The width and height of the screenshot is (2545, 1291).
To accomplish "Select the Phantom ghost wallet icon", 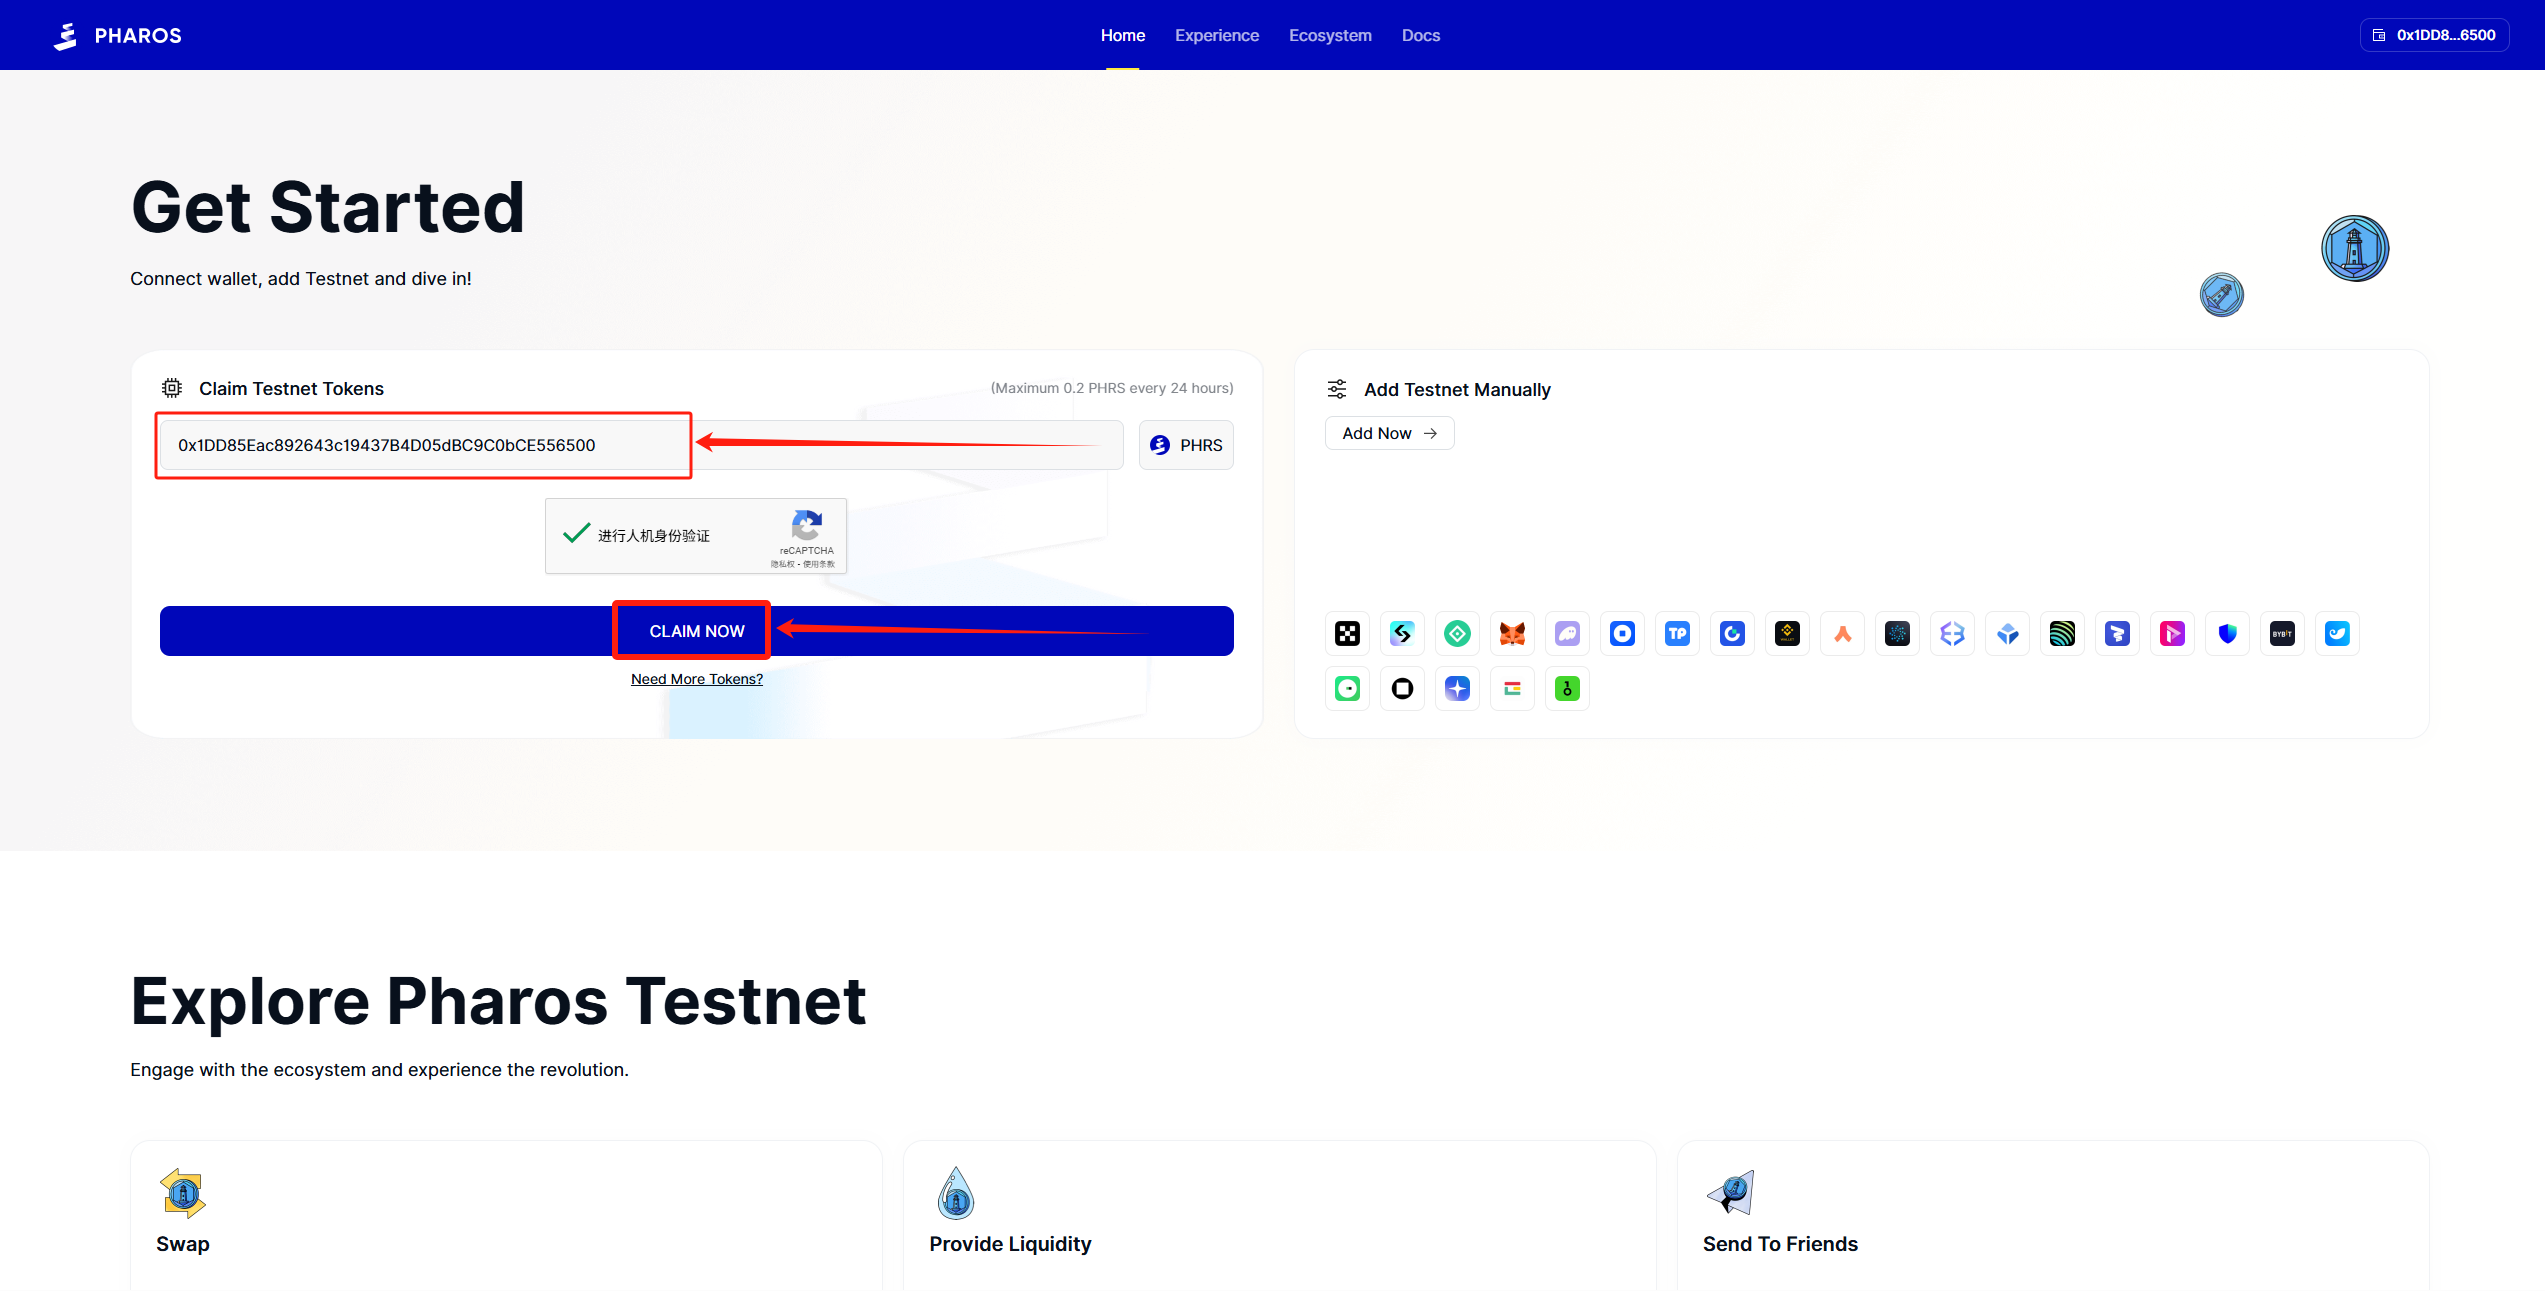I will [1567, 633].
